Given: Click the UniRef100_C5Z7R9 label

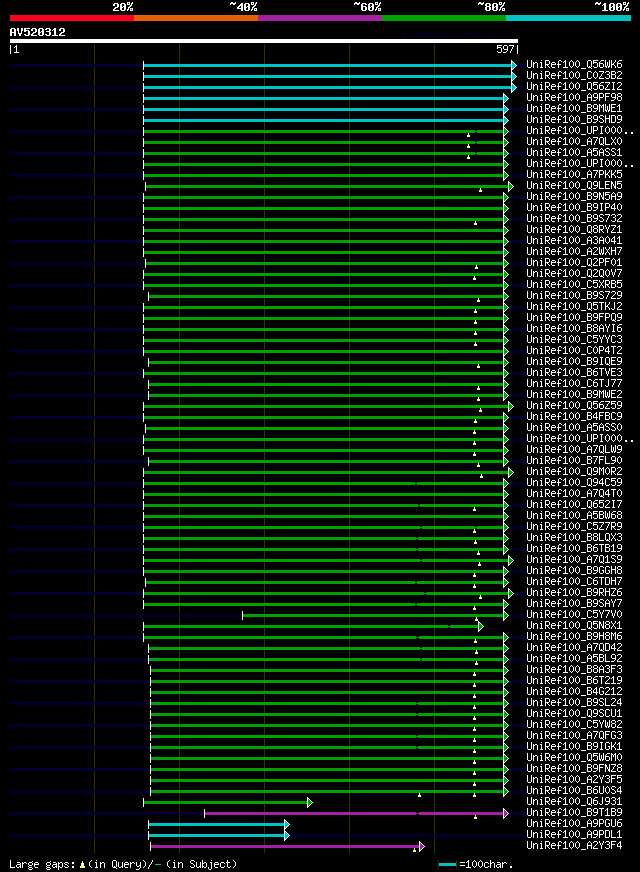Looking at the screenshot, I should click(574, 527).
